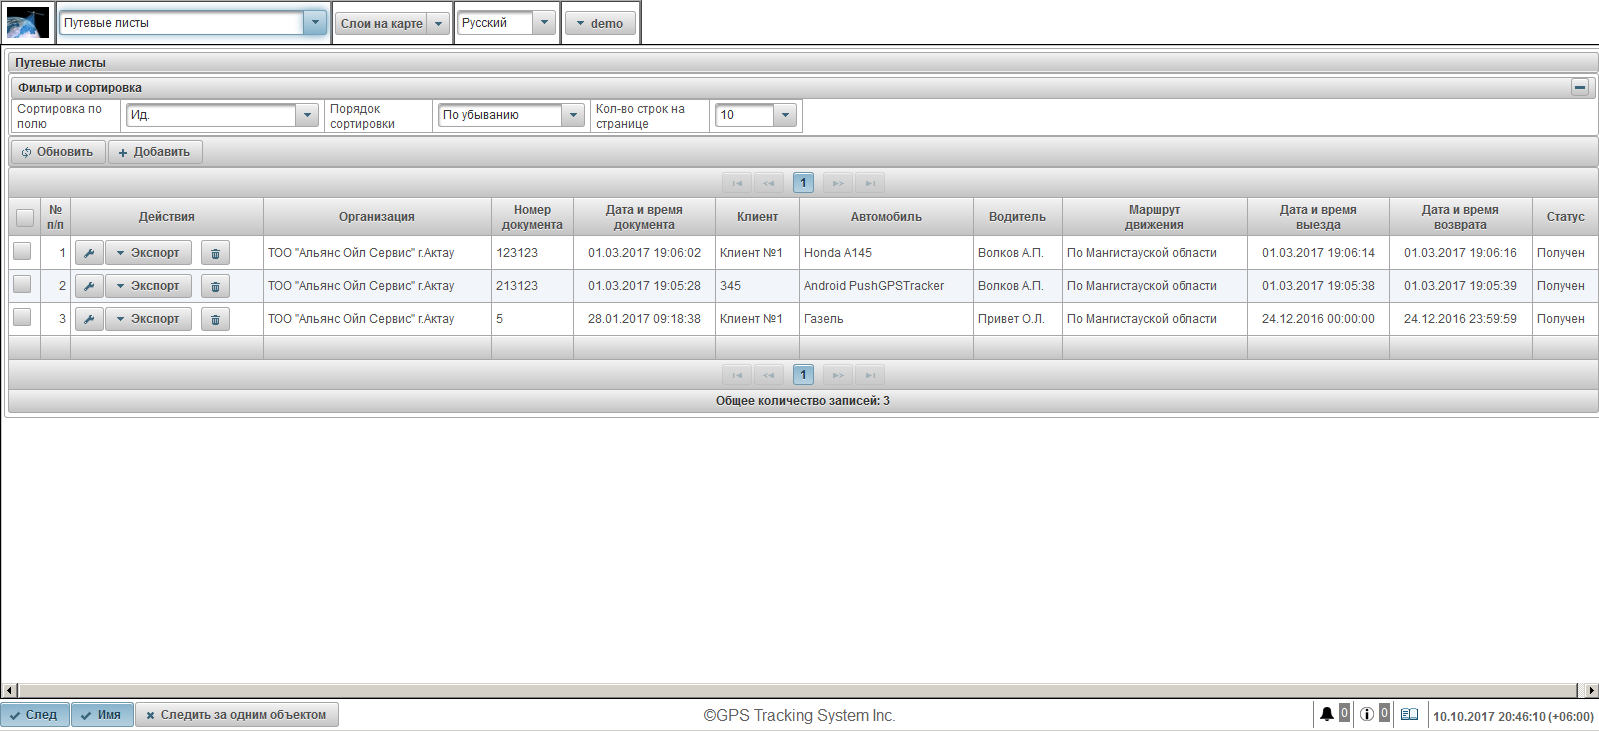The width and height of the screenshot is (1599, 732).
Task: Click the horizontal scrollbar track
Action: coord(798,690)
